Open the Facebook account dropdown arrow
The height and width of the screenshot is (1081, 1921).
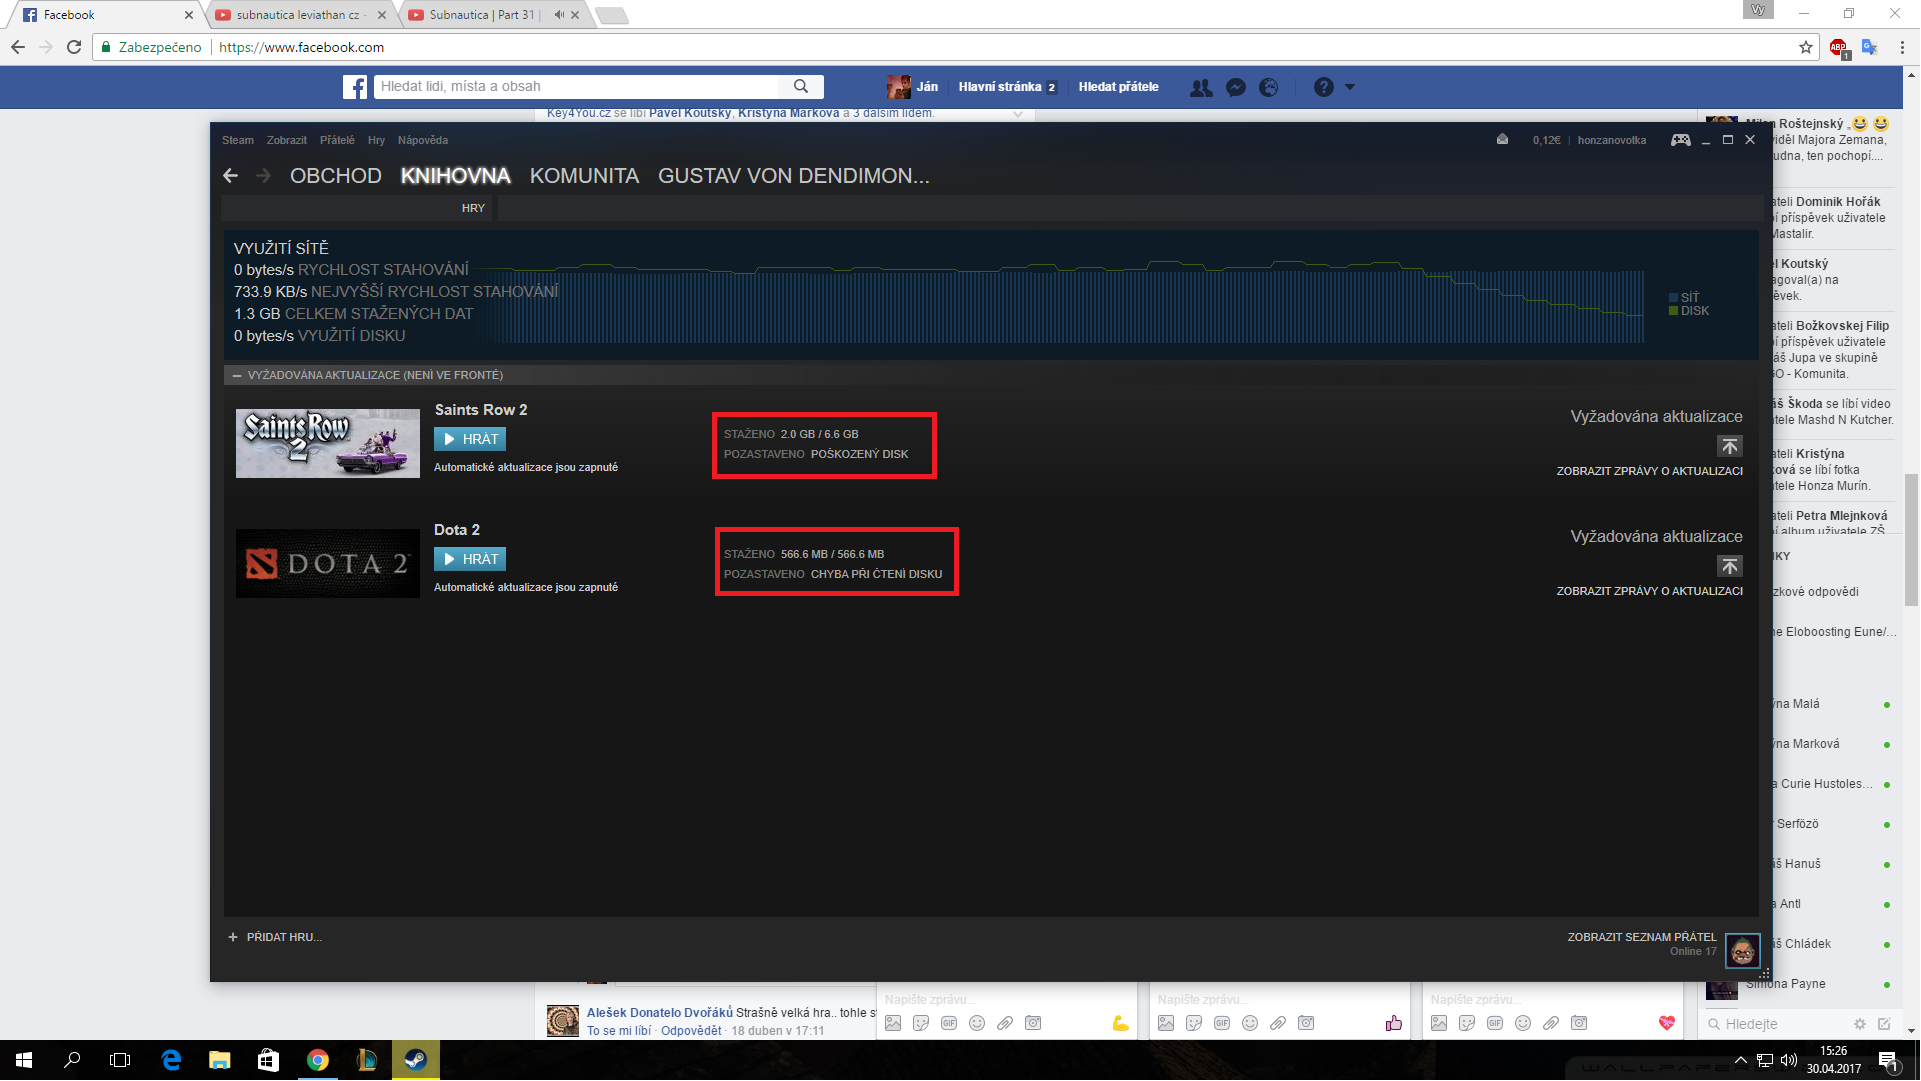1350,87
